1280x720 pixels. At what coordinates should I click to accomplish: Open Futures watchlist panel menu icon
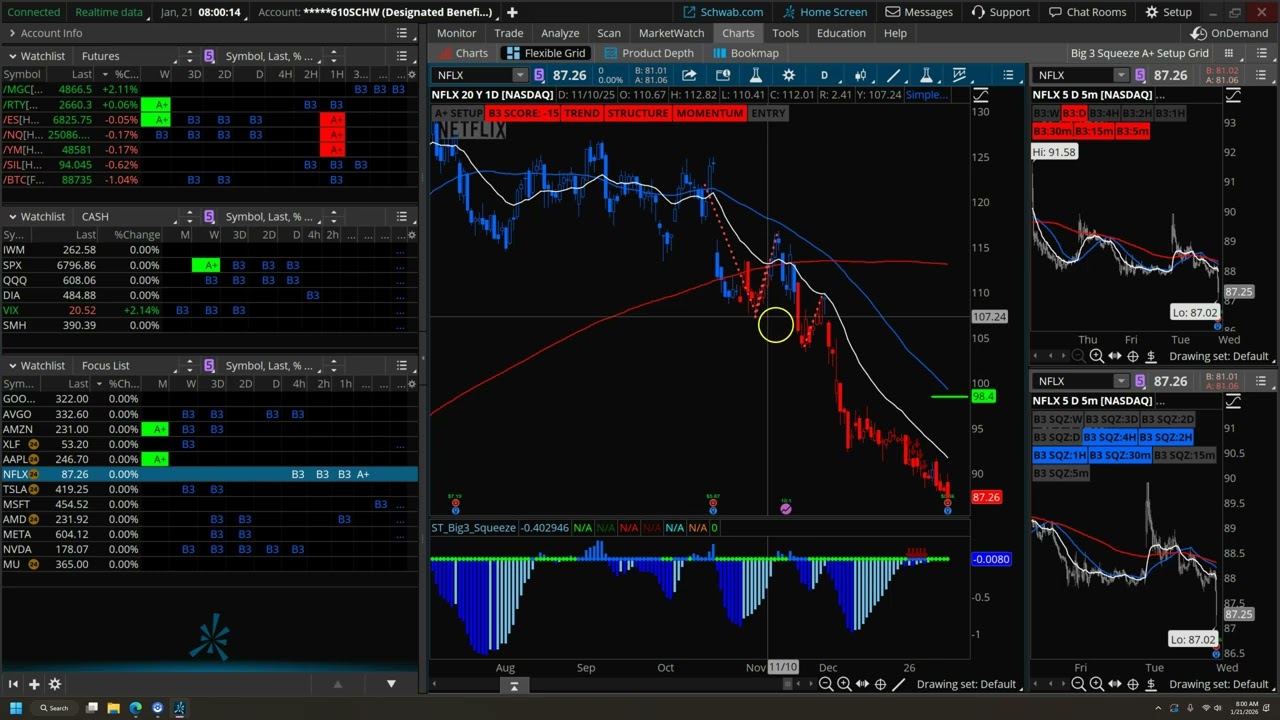tap(401, 56)
